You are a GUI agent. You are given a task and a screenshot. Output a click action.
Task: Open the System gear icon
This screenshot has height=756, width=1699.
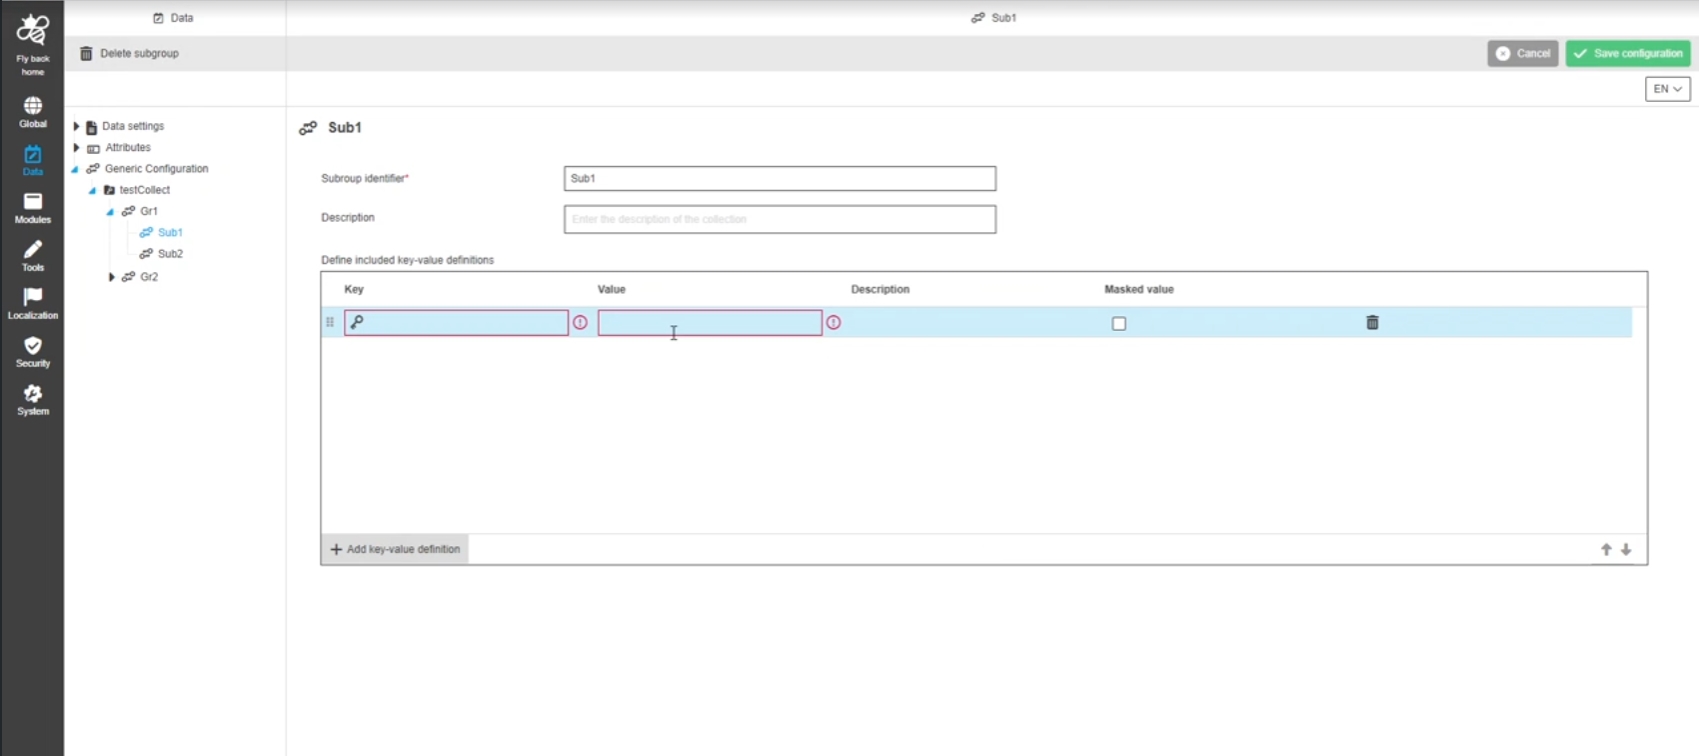point(33,393)
